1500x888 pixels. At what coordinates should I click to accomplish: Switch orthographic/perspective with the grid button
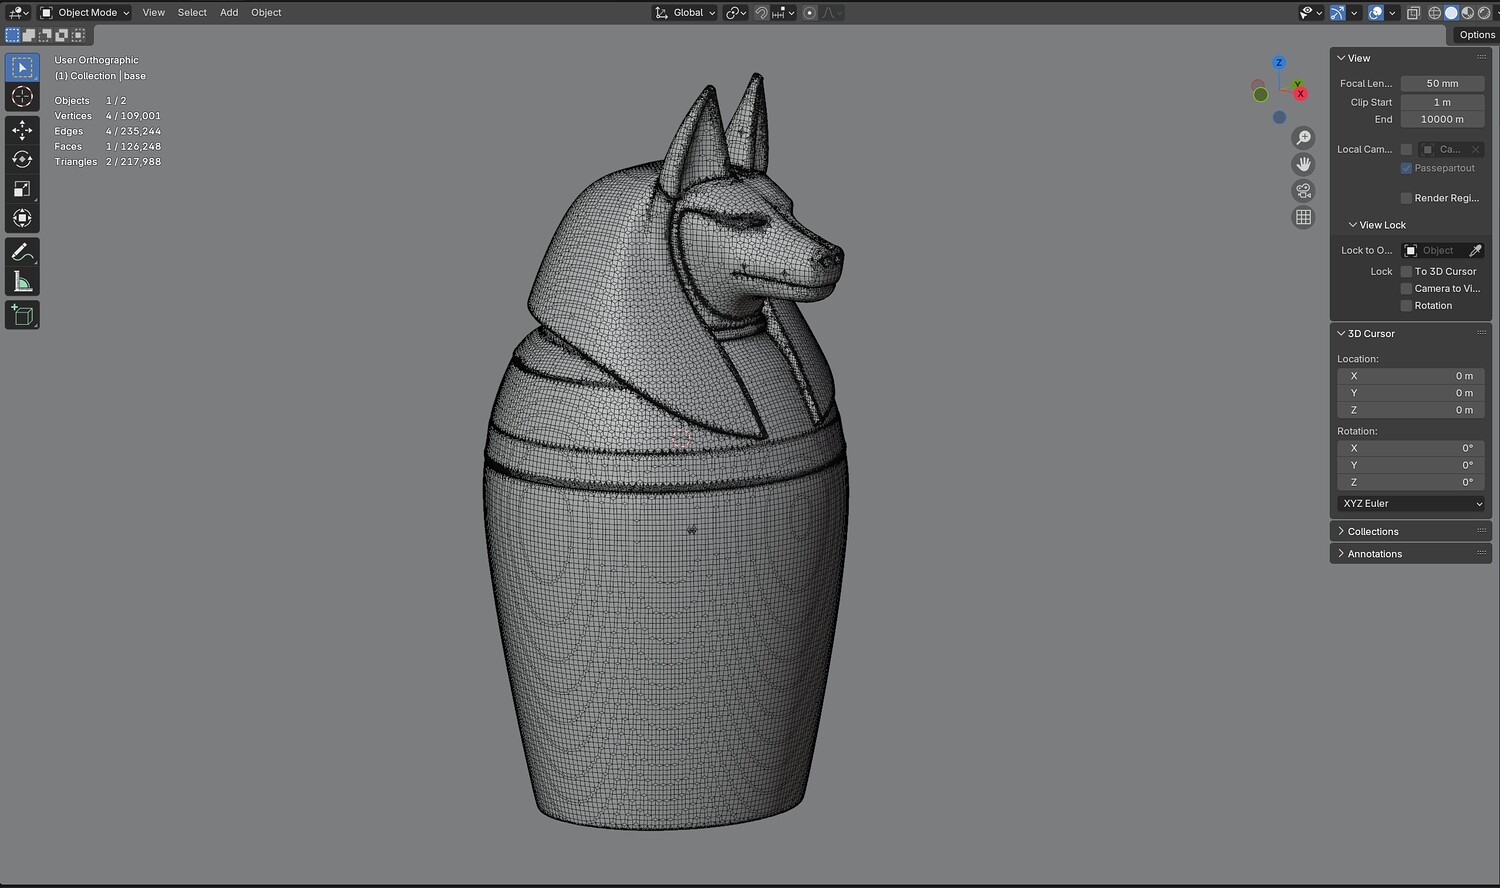point(1303,217)
